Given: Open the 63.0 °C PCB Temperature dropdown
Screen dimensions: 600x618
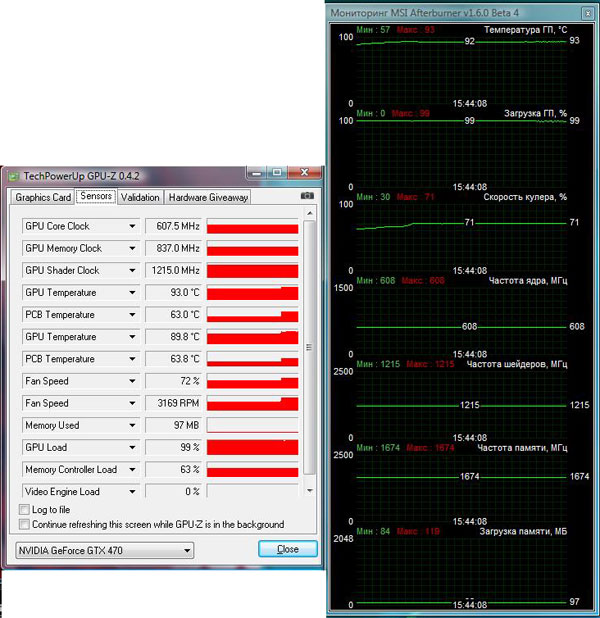Looking at the screenshot, I should (132, 315).
